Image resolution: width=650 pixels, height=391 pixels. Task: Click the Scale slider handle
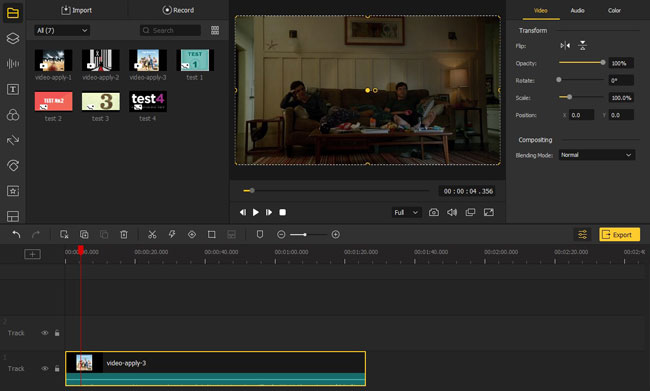click(x=570, y=97)
